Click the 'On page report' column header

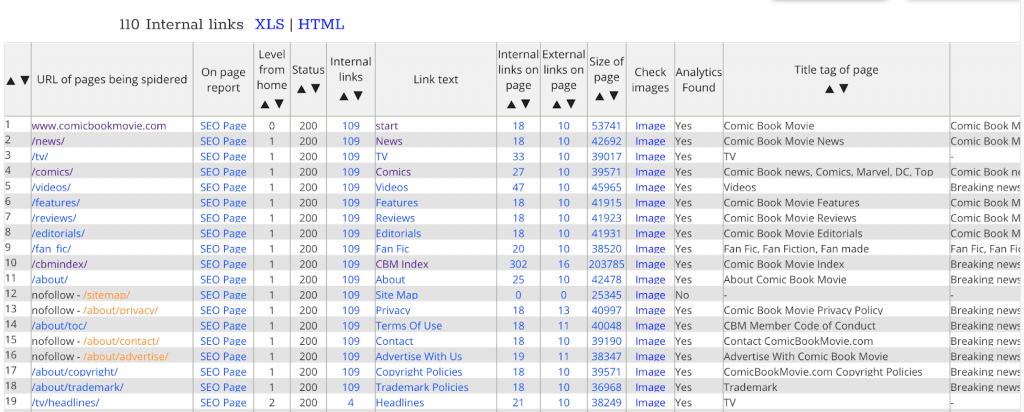(223, 80)
